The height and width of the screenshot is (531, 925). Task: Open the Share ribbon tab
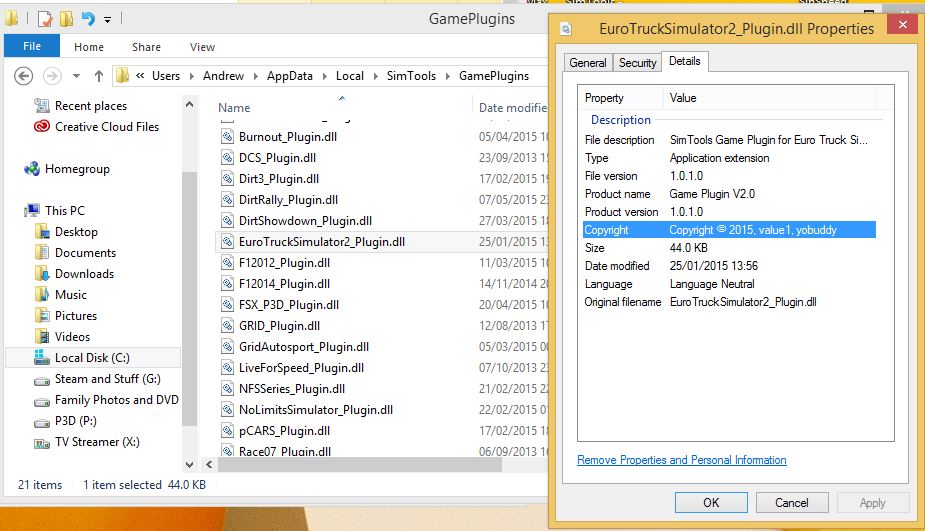[x=146, y=47]
